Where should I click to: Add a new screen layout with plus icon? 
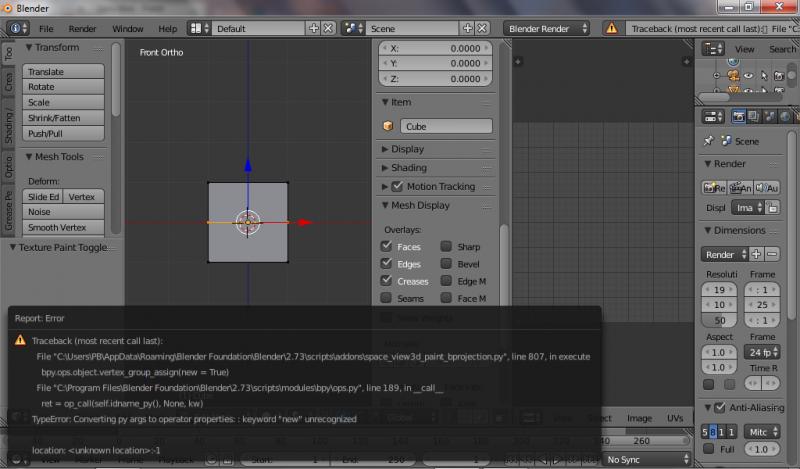[x=314, y=29]
